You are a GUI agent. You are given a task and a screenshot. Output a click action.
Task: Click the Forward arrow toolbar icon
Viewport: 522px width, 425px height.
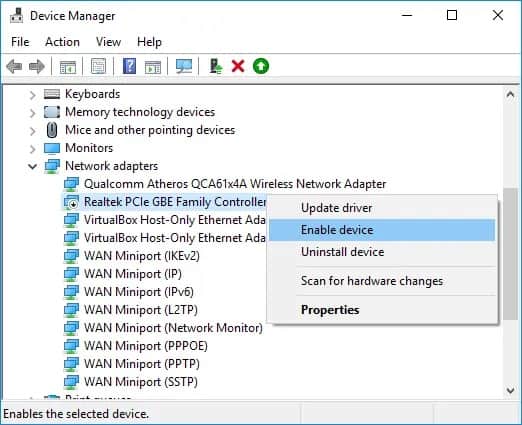[x=37, y=66]
